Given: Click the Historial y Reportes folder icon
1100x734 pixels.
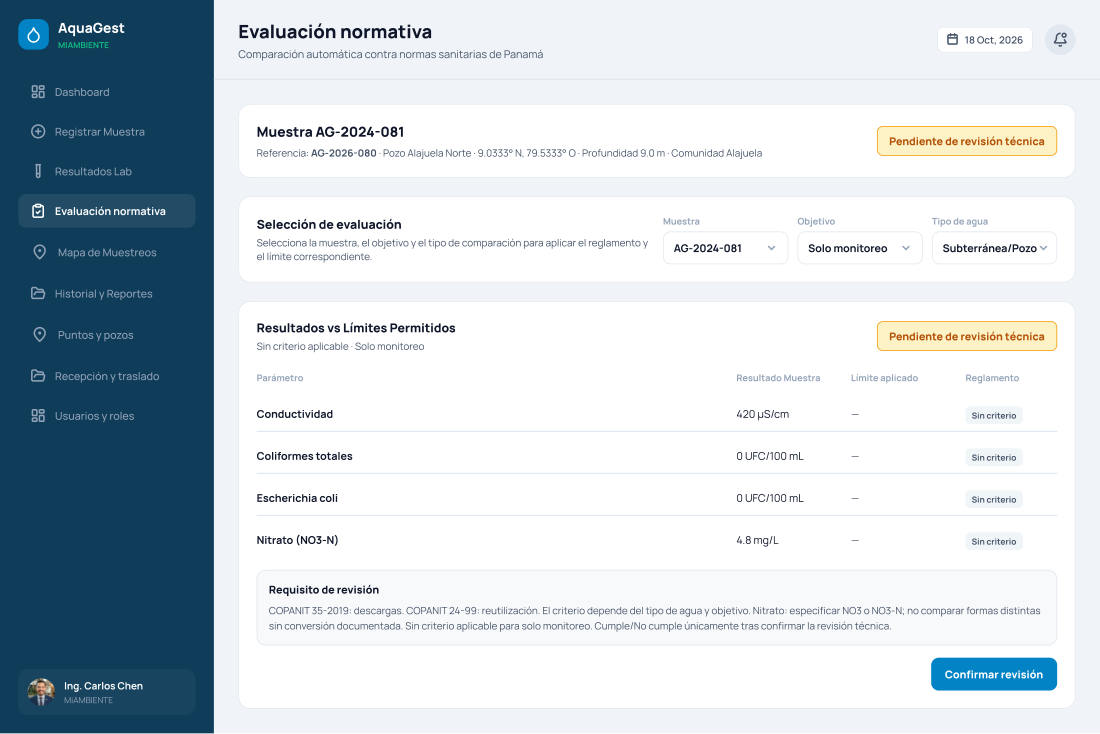Looking at the screenshot, I should pos(38,293).
